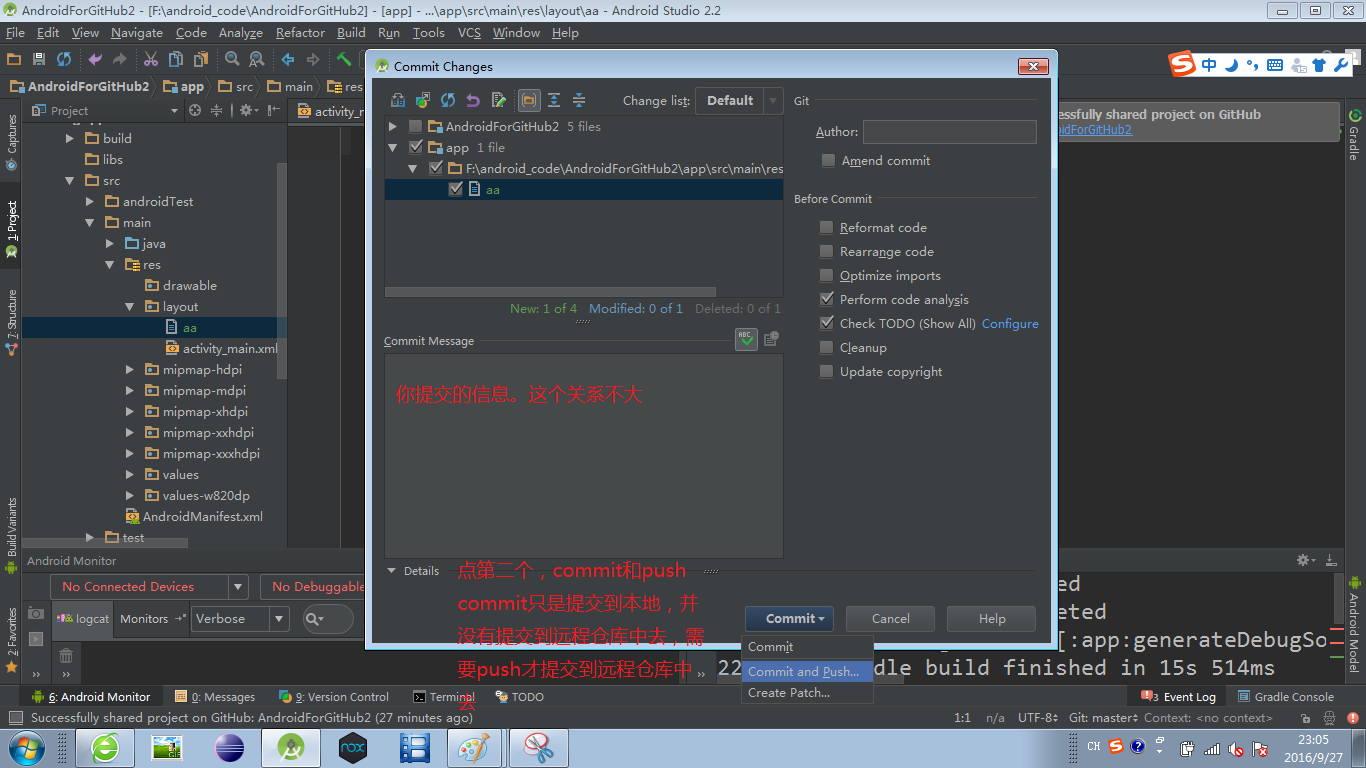Switch to the Terminal tool tab

pos(444,697)
